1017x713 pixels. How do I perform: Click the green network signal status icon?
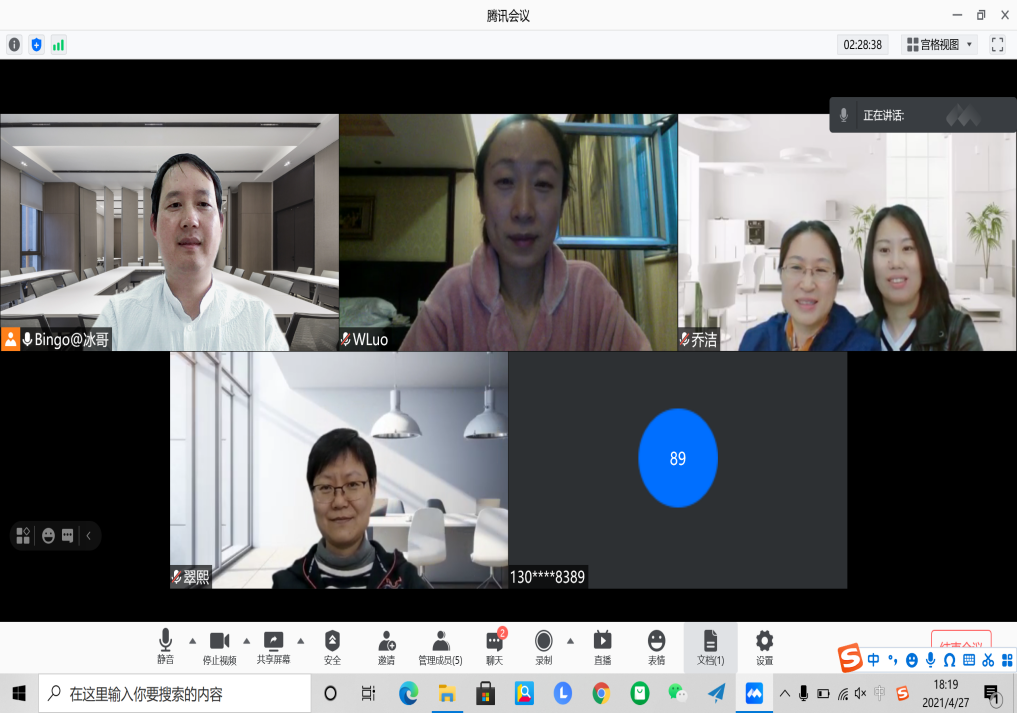pyautogui.click(x=58, y=44)
